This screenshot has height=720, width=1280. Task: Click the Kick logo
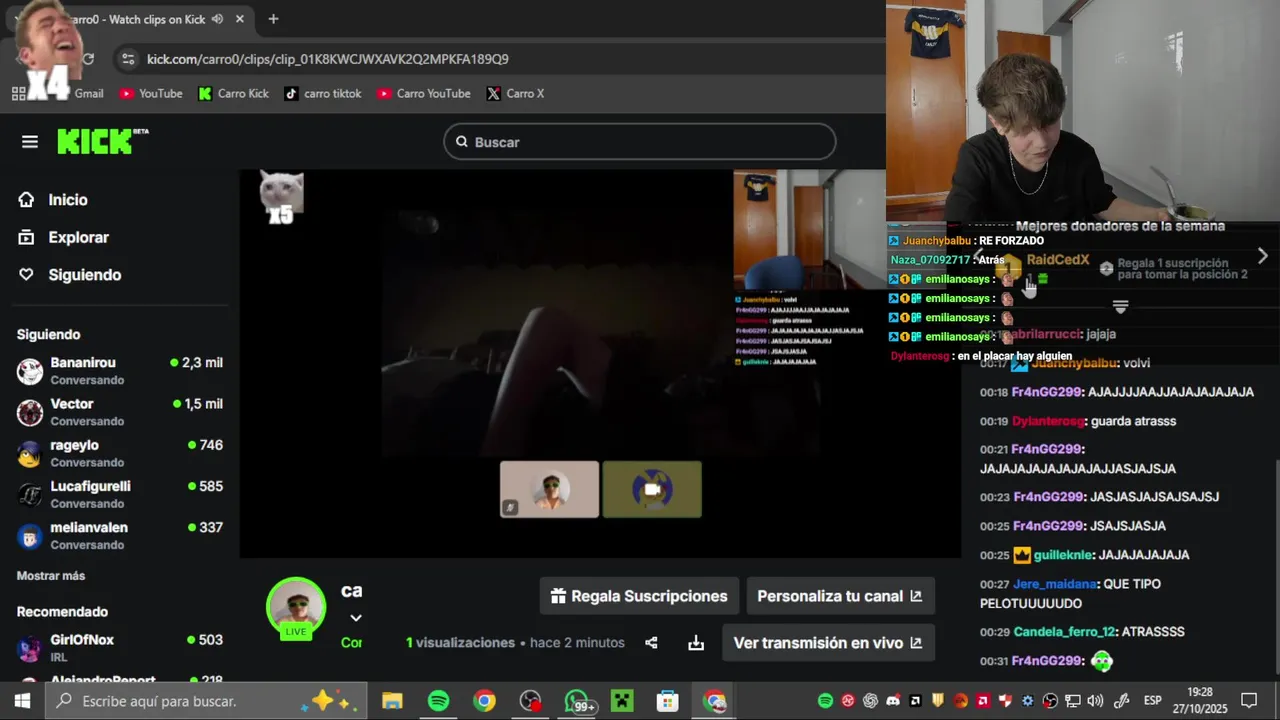click(x=102, y=142)
